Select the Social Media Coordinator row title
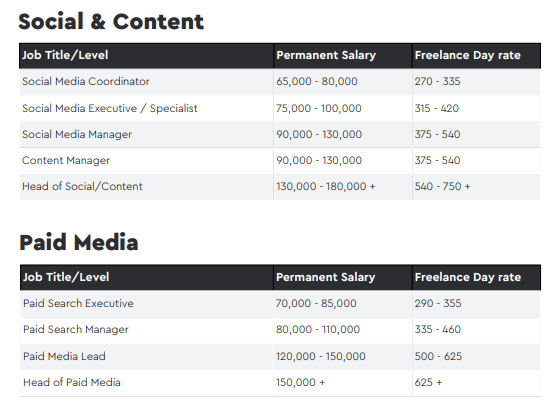The height and width of the screenshot is (418, 555). (x=86, y=81)
